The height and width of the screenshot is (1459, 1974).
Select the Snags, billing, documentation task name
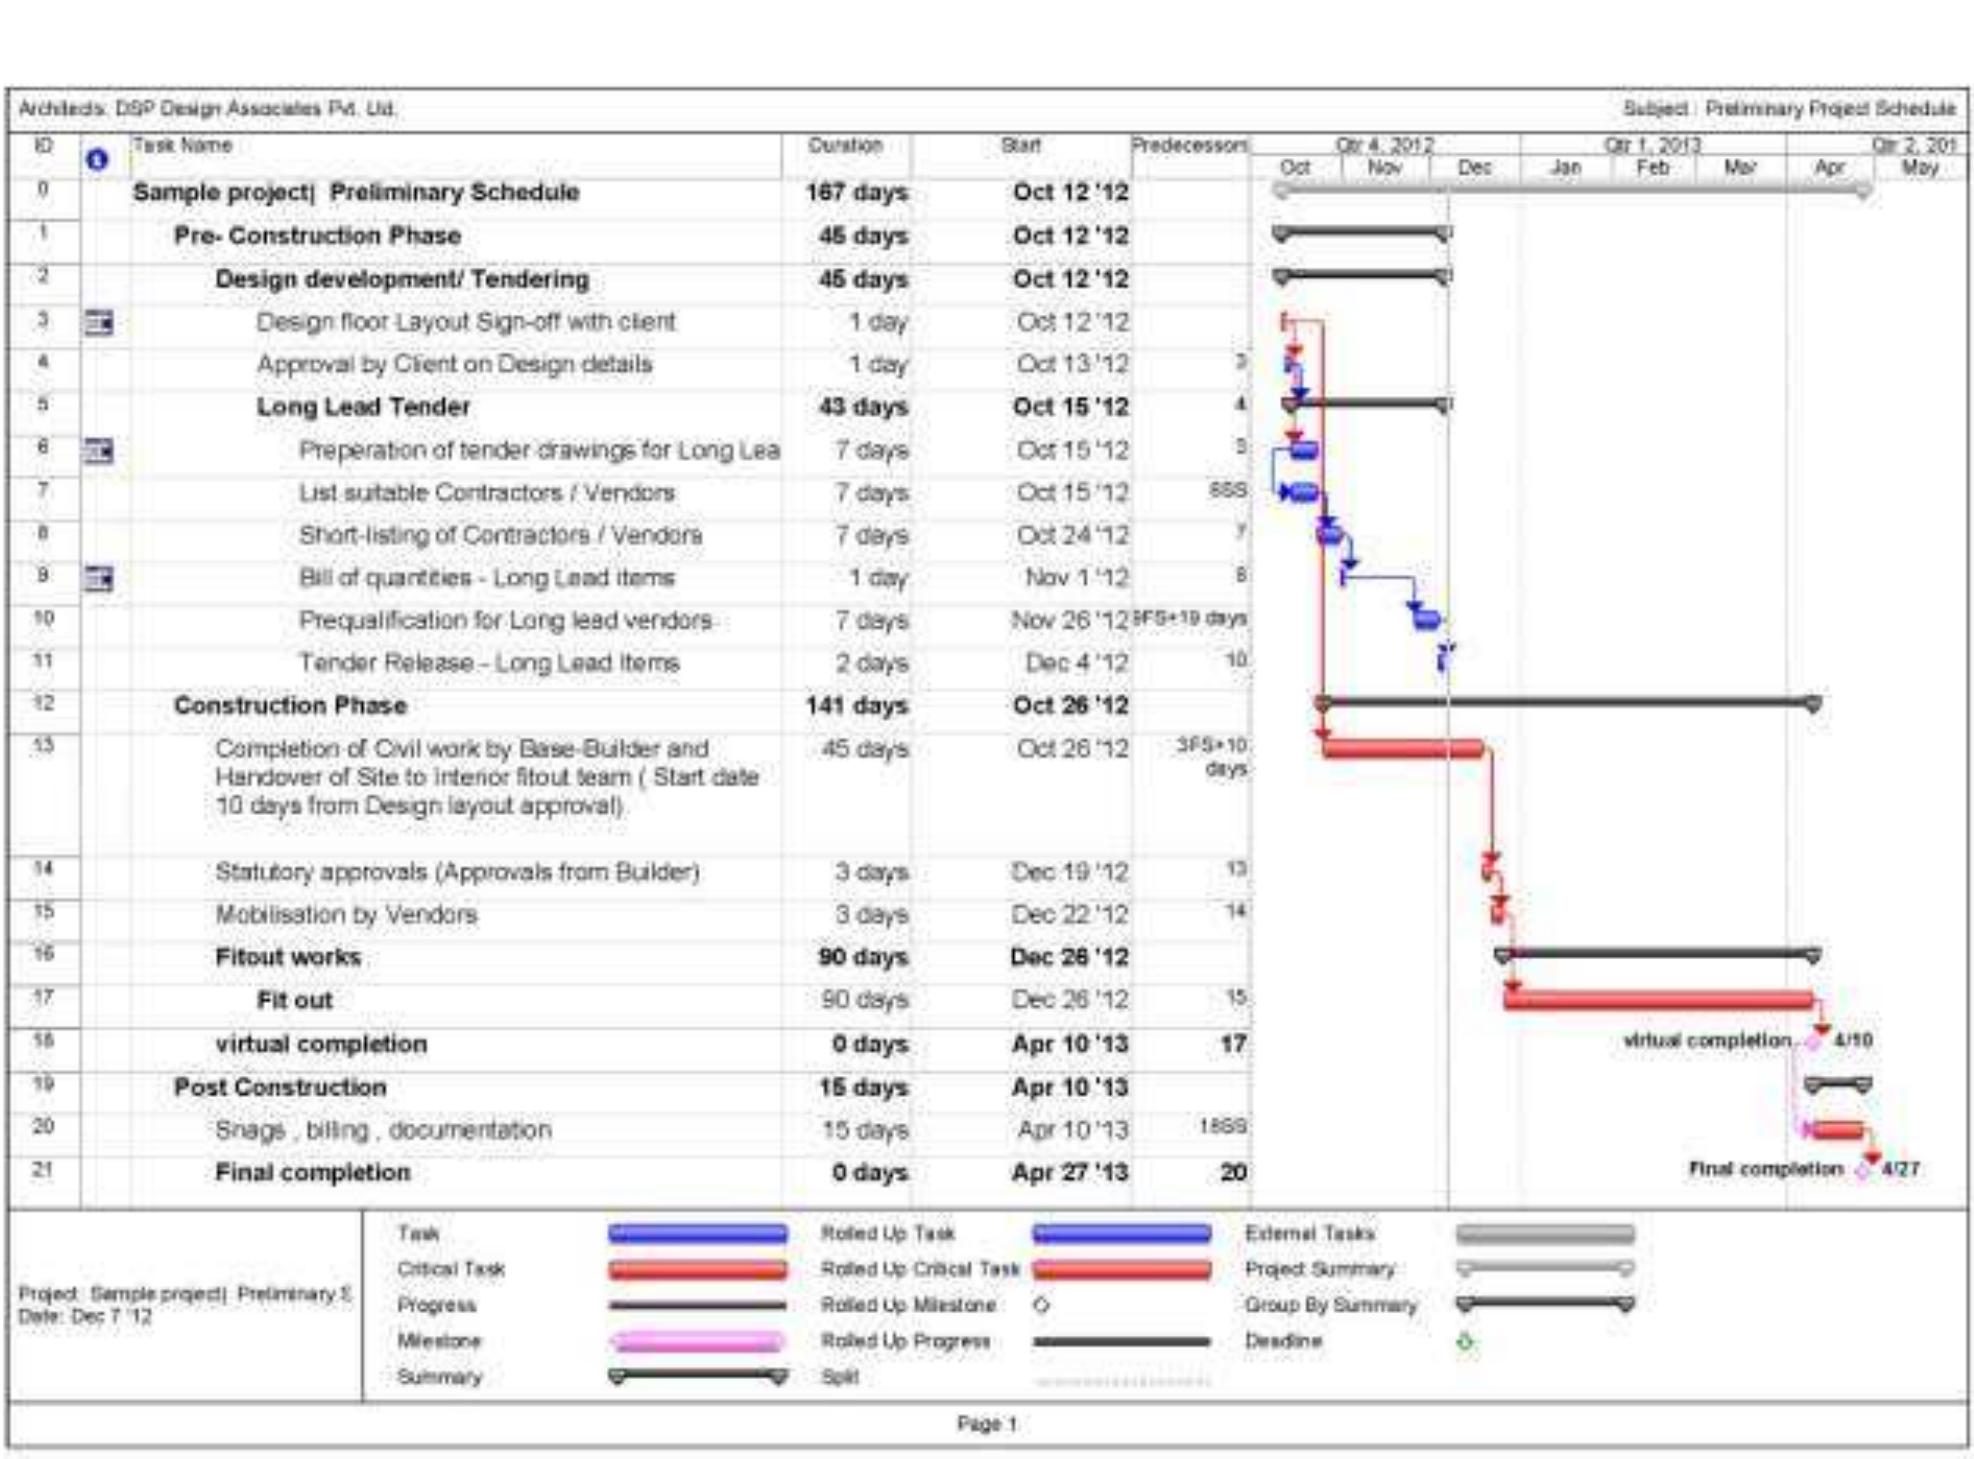coord(380,1130)
